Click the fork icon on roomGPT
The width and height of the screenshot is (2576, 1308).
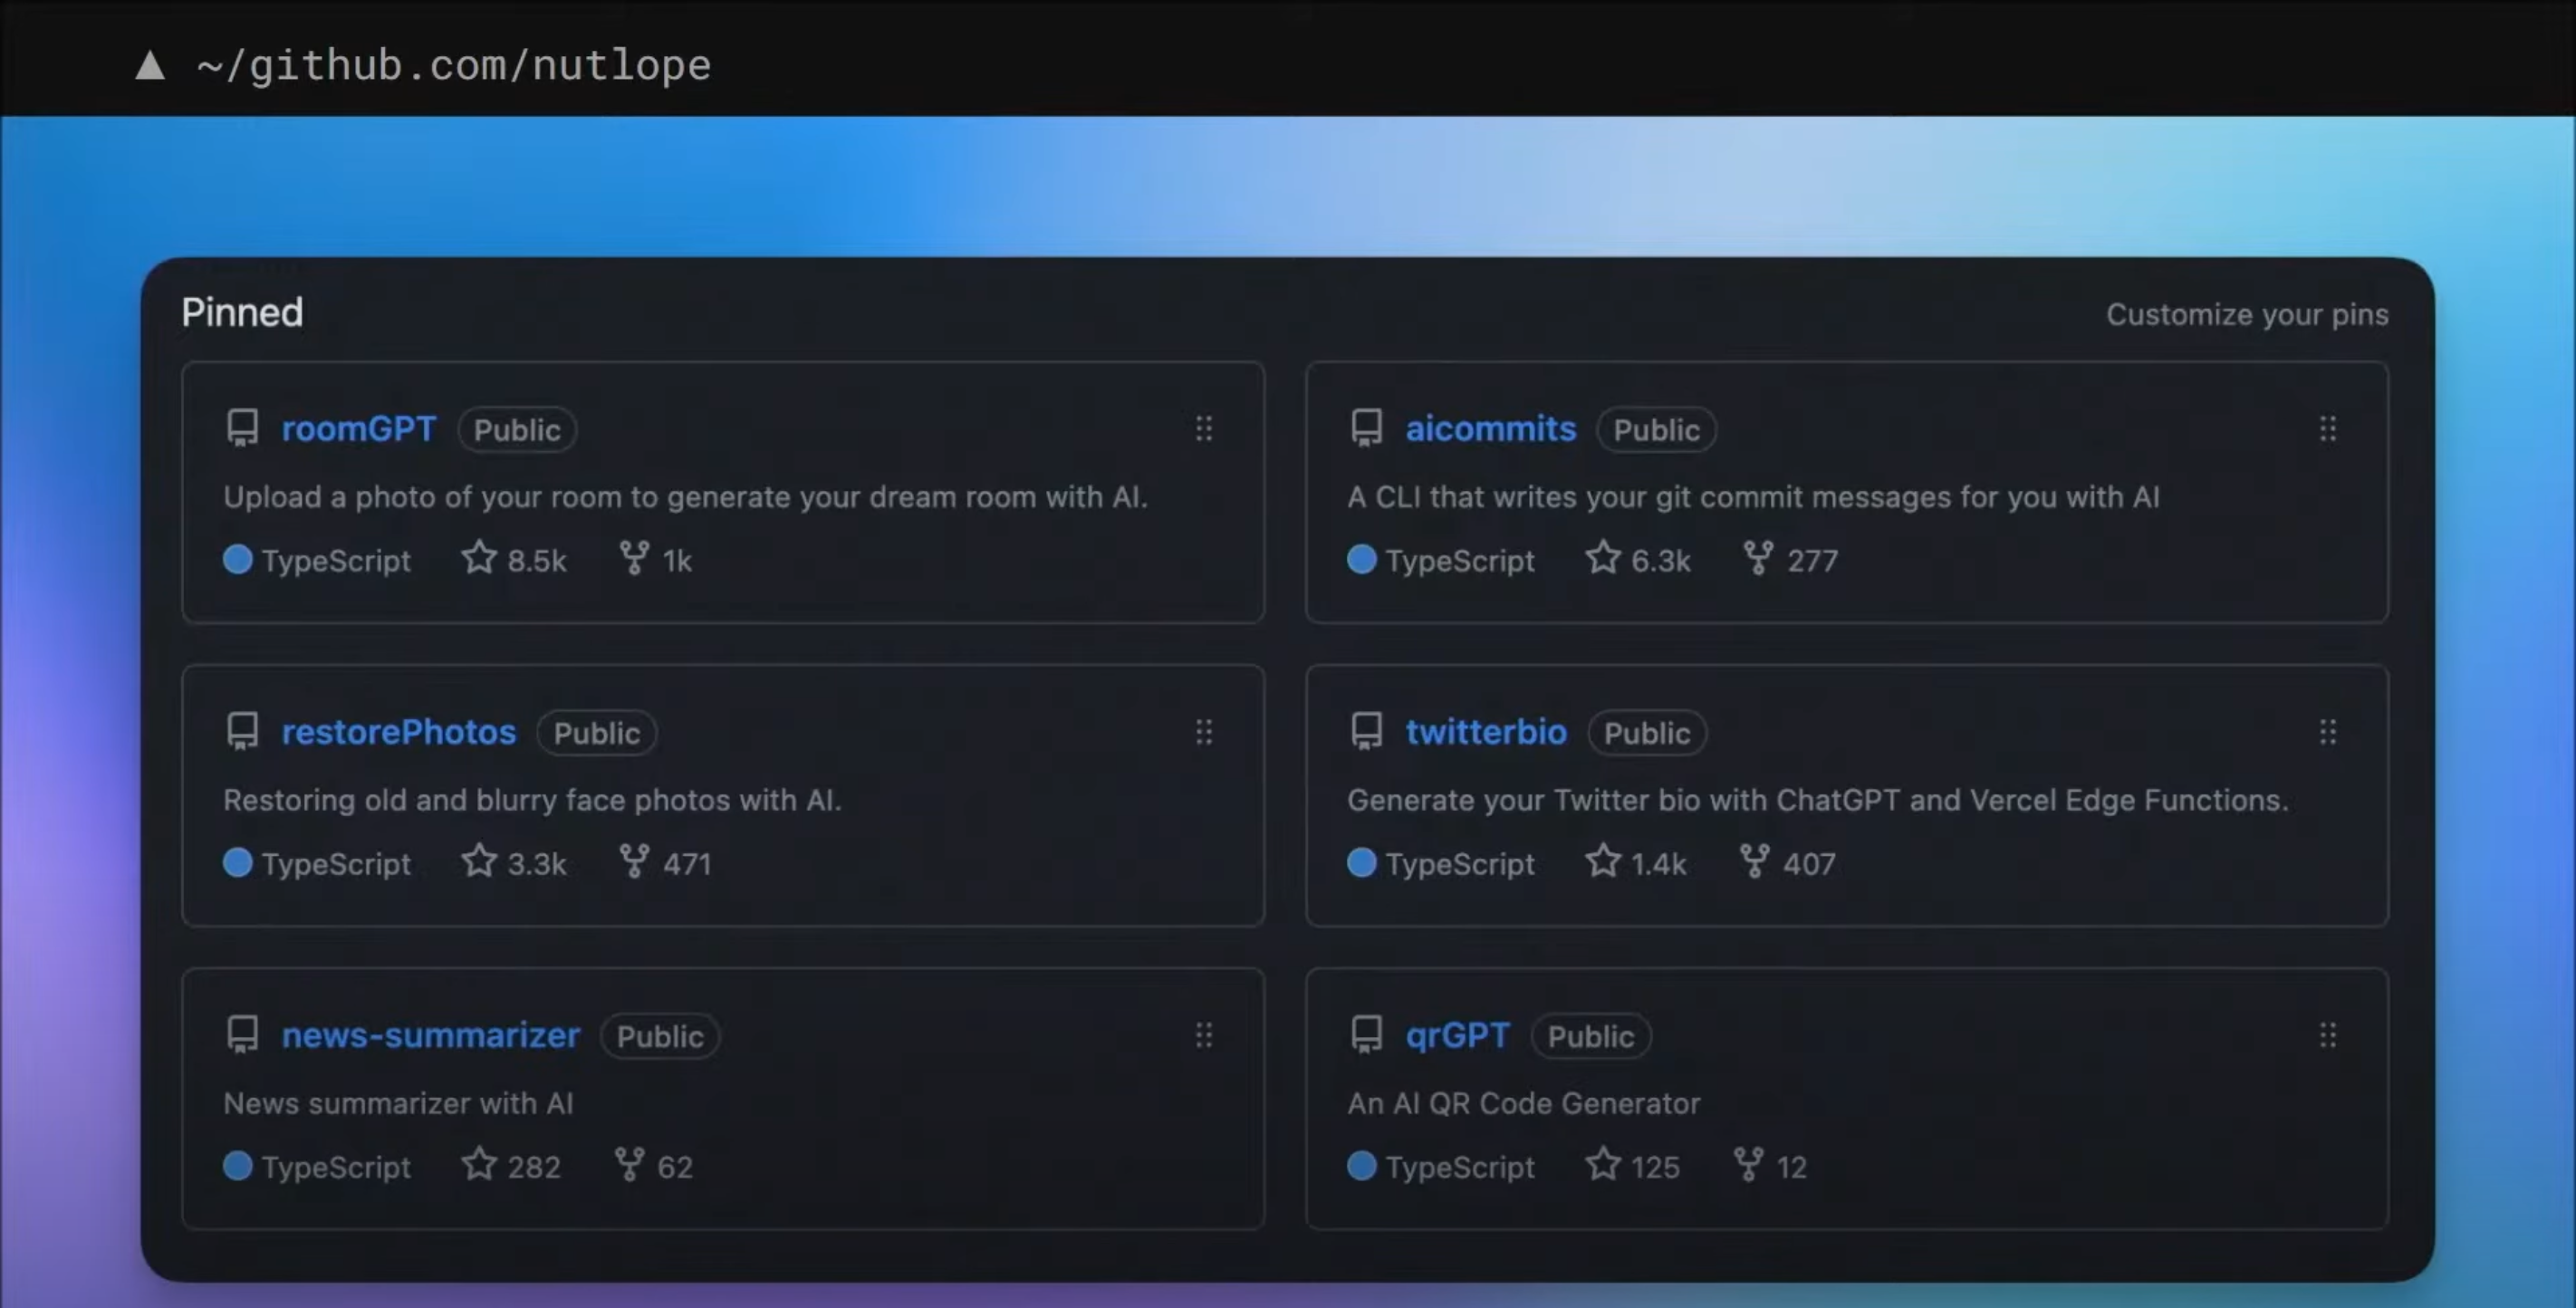point(634,558)
